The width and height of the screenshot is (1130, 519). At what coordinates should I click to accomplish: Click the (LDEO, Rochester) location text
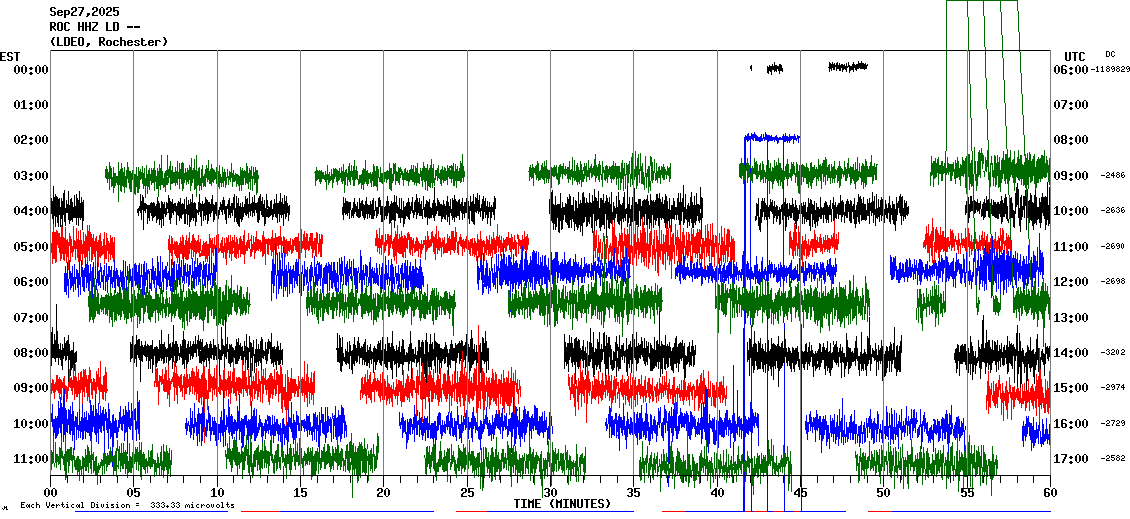(108, 42)
